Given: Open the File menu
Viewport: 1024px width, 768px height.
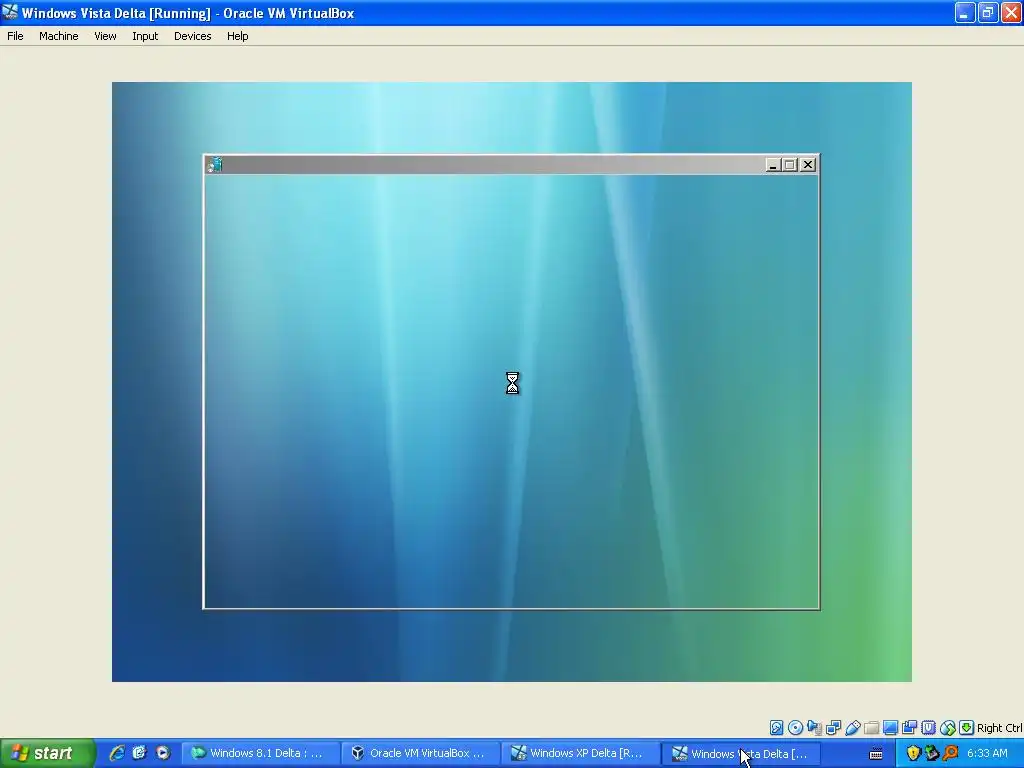Looking at the screenshot, I should 15,36.
